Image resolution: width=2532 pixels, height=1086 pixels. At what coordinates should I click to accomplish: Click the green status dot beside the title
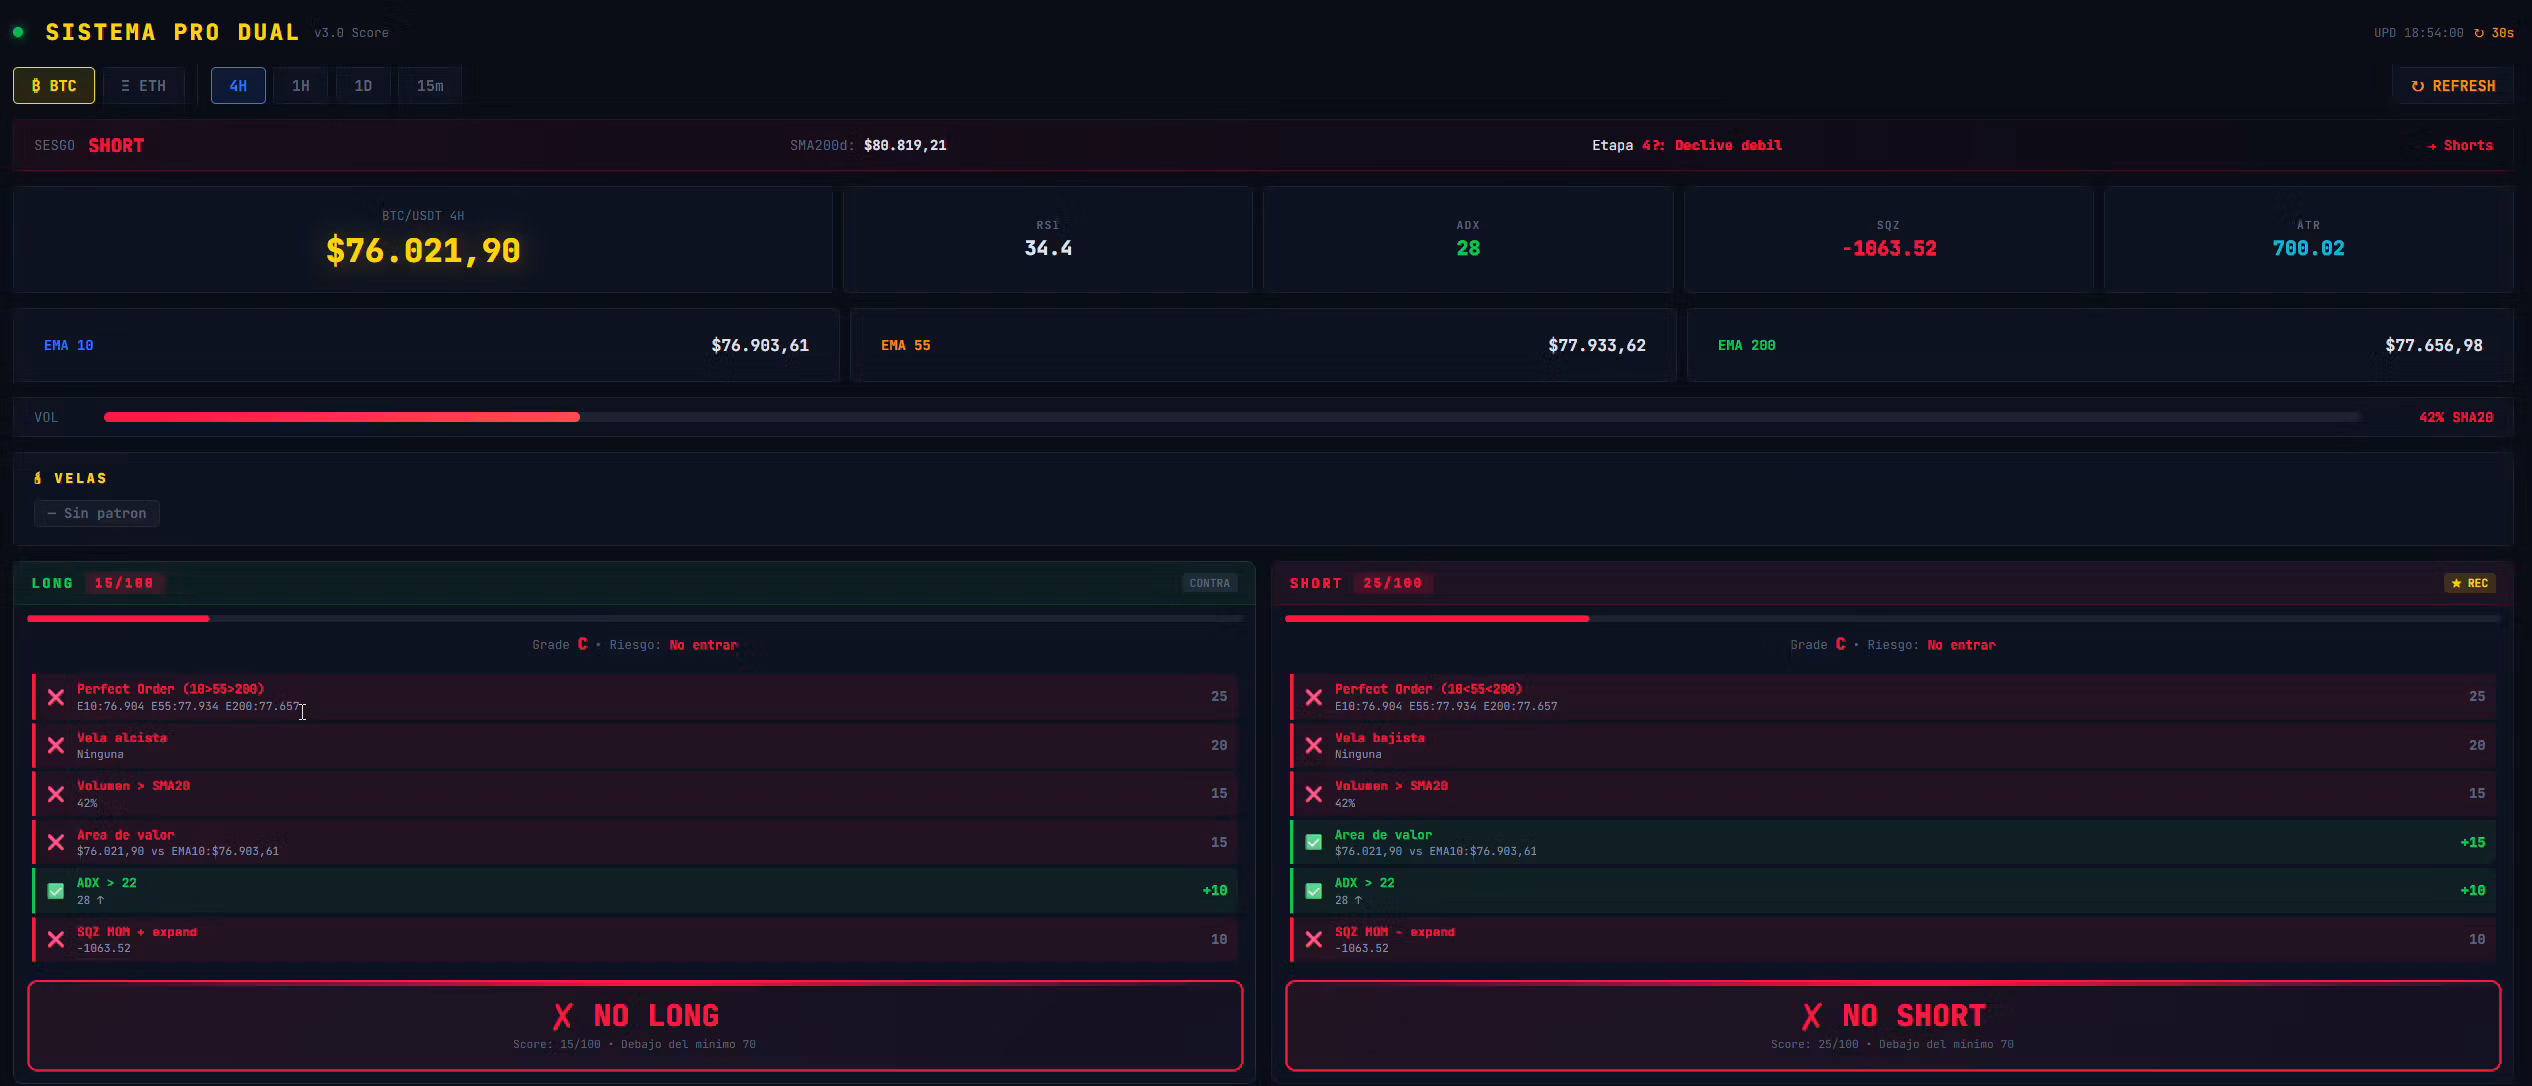click(x=18, y=32)
